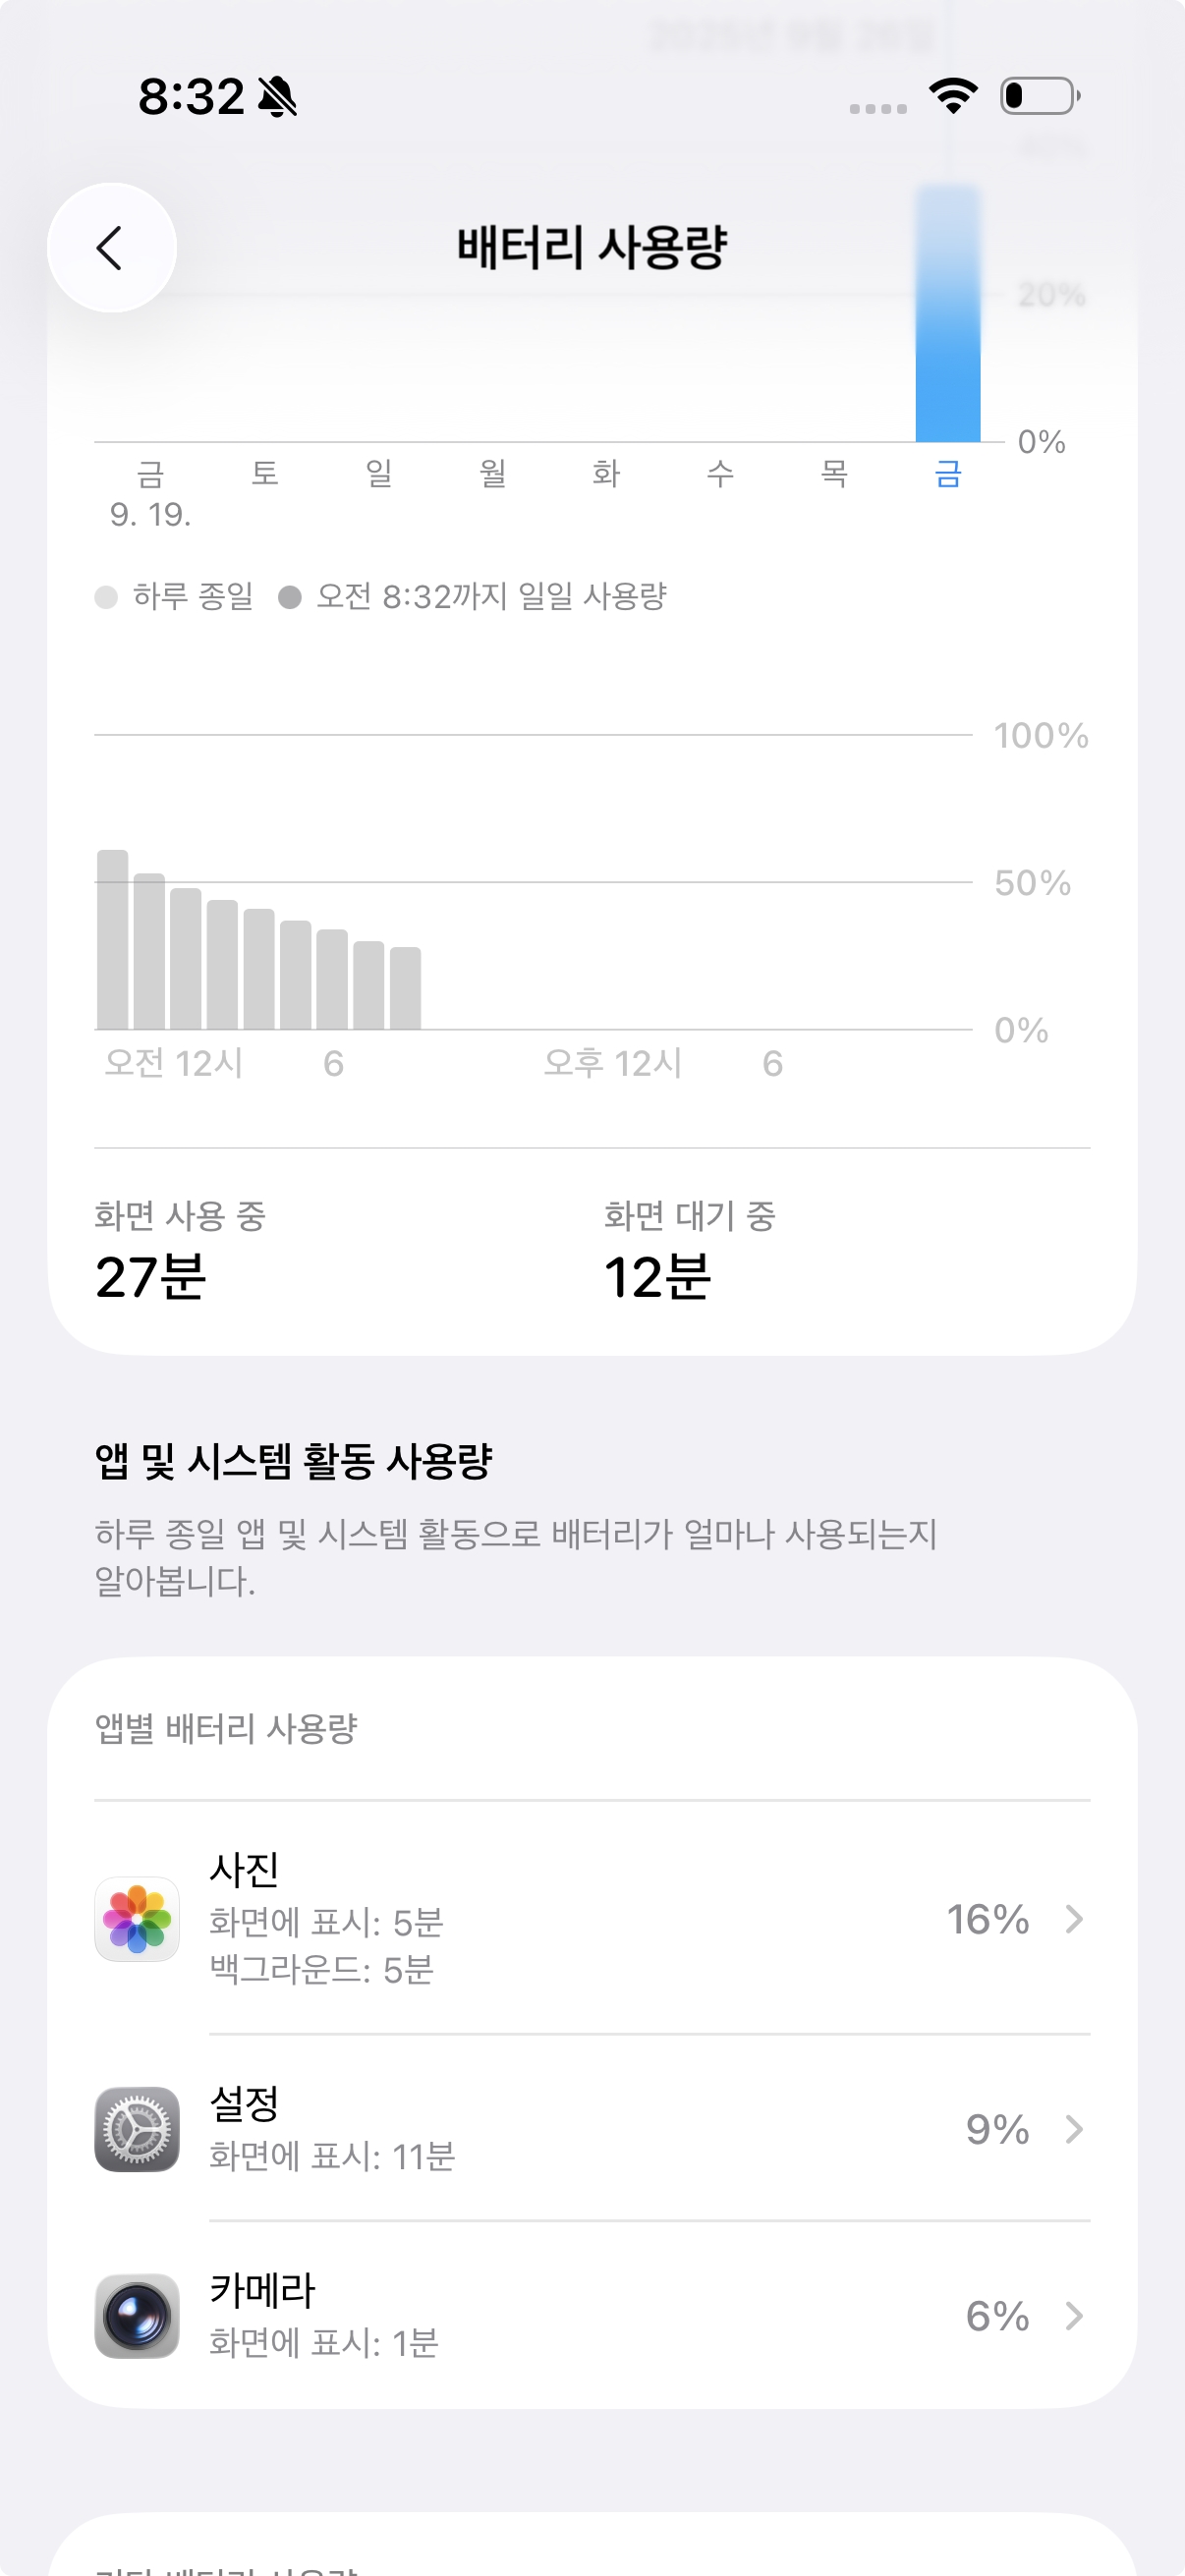Screen dimensions: 1185x2576
Task: Tap the 화면 사용 중 27분 stat
Action: (180, 1251)
